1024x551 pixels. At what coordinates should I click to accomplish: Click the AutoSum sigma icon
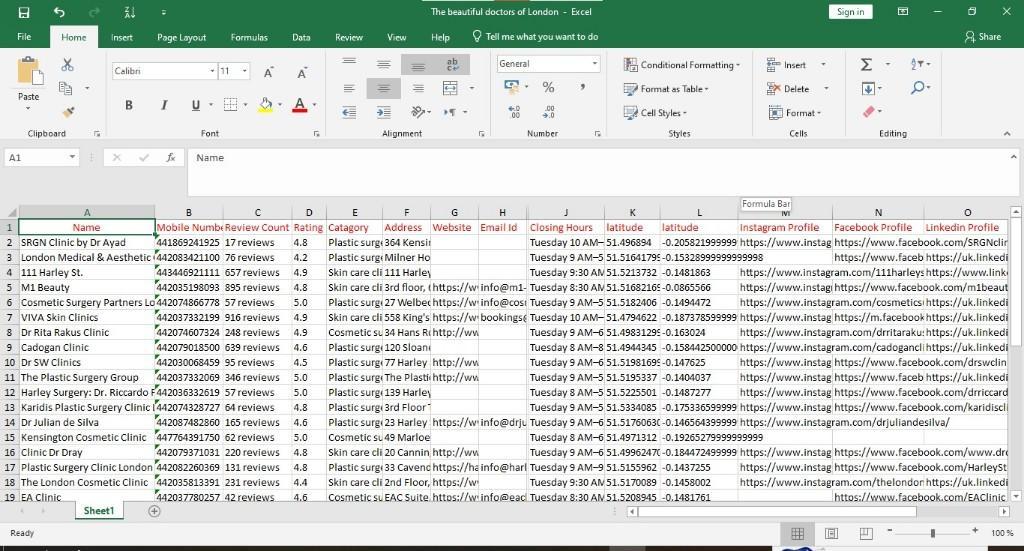point(866,64)
